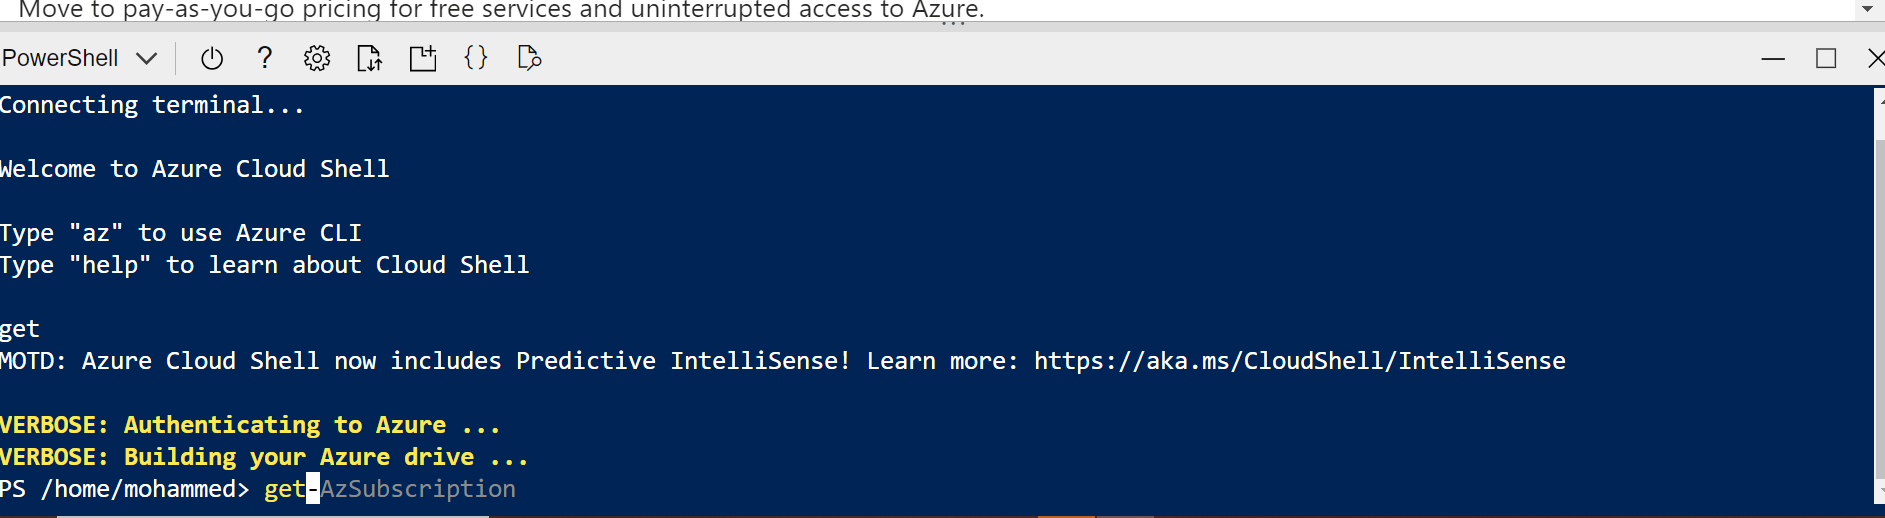The image size is (1885, 518).
Task: Click the pay-as-you-go pricing banner text
Action: coord(501,10)
